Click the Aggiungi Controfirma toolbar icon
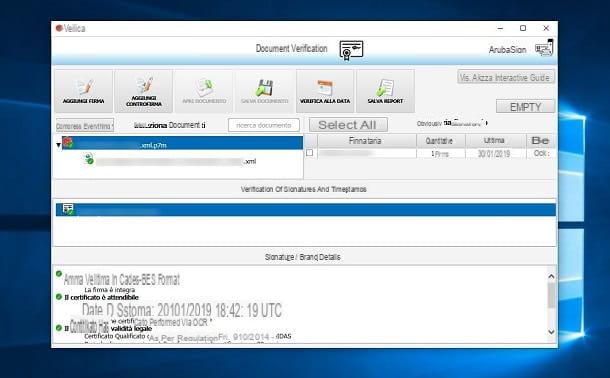Image resolution: width=610 pixels, height=378 pixels. pos(144,85)
